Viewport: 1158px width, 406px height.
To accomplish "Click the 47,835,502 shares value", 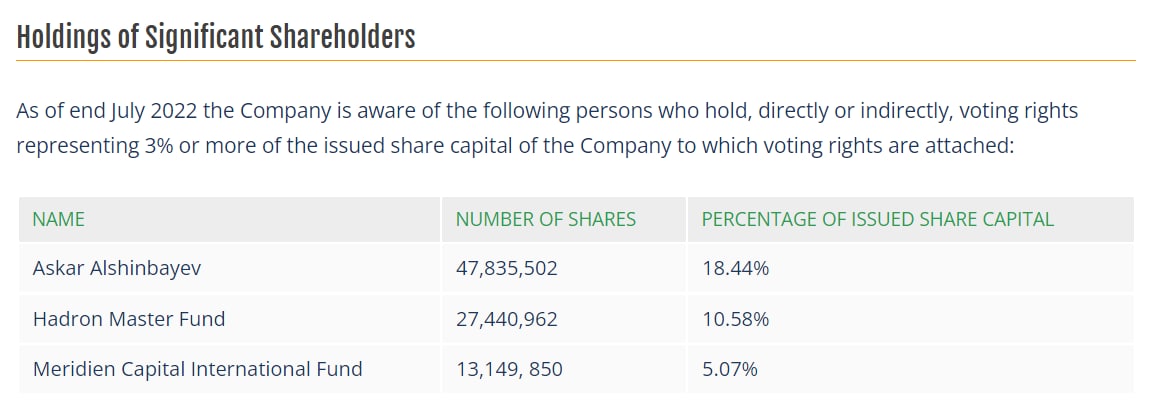I will point(506,268).
